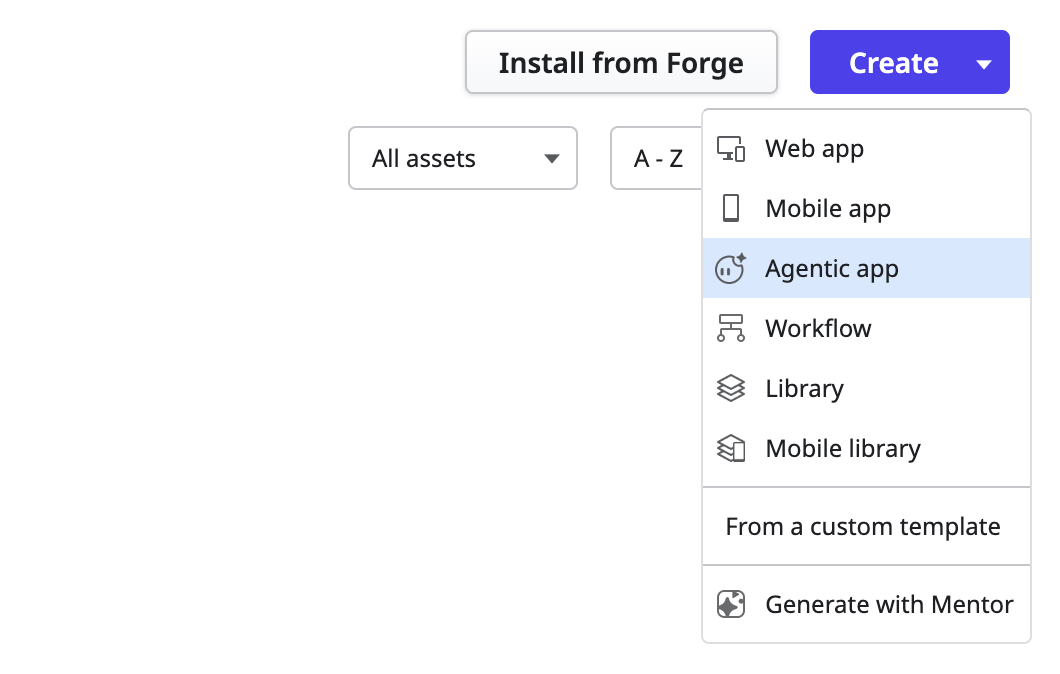
Task: Choose From a custom template
Action: tap(867, 526)
